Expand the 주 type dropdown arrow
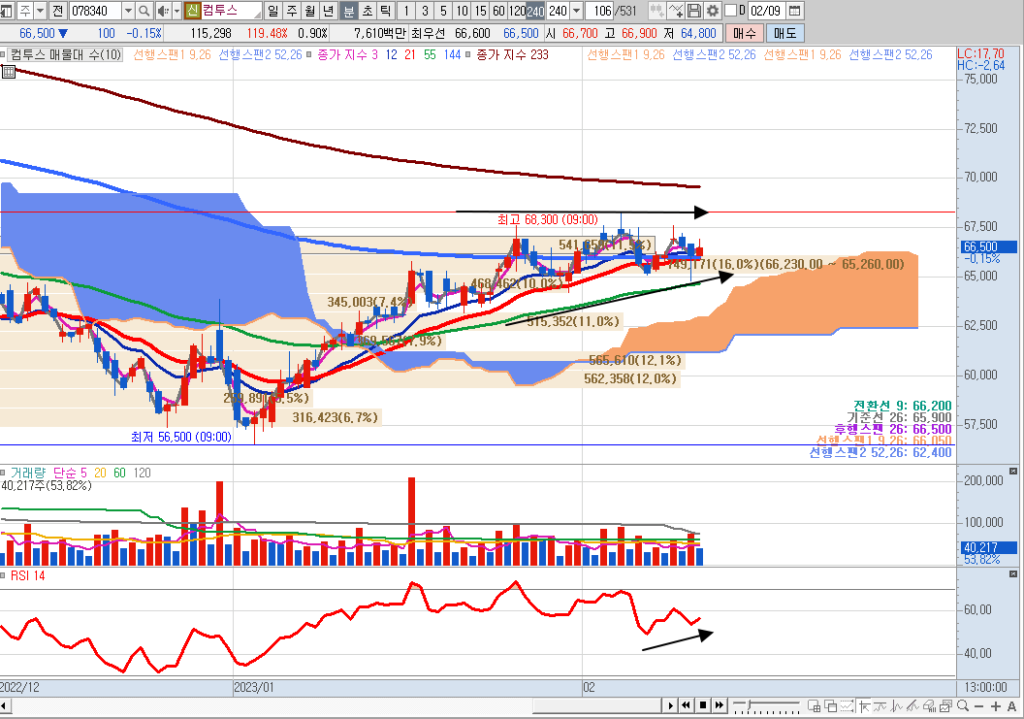The image size is (1024, 719). [39, 11]
